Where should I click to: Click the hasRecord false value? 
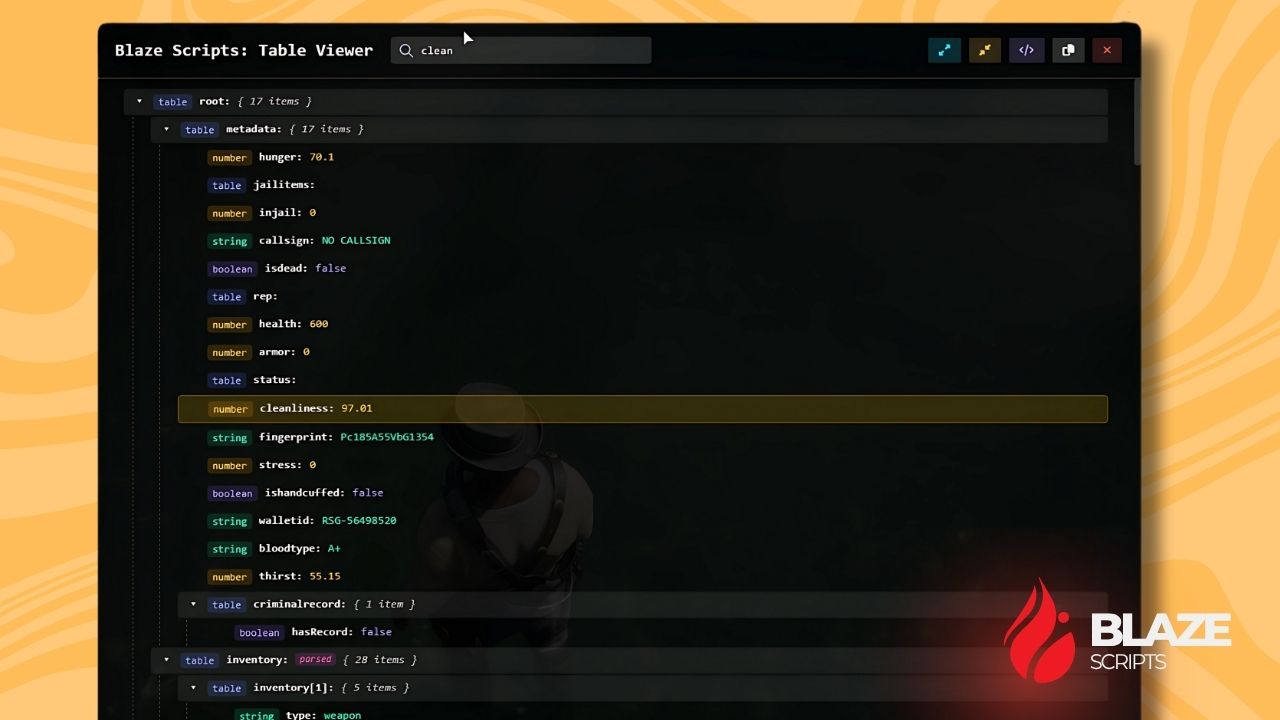(376, 632)
